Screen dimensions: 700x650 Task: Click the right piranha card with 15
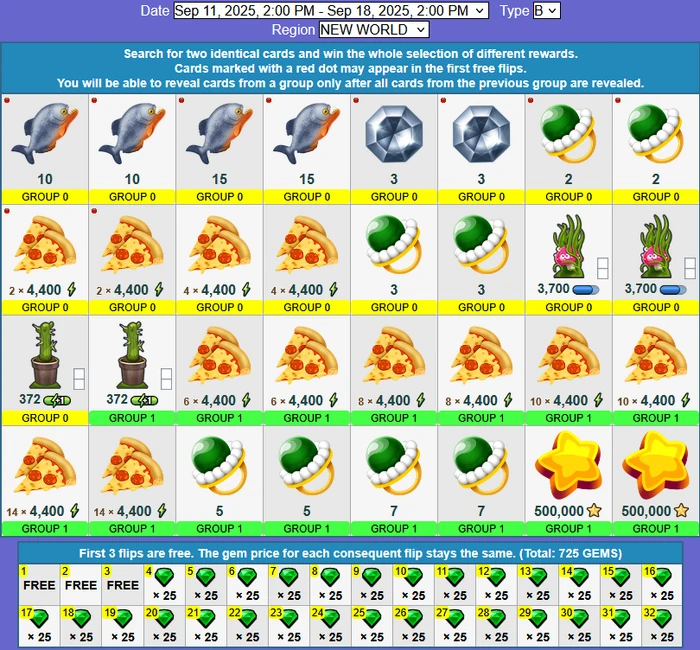pos(307,150)
